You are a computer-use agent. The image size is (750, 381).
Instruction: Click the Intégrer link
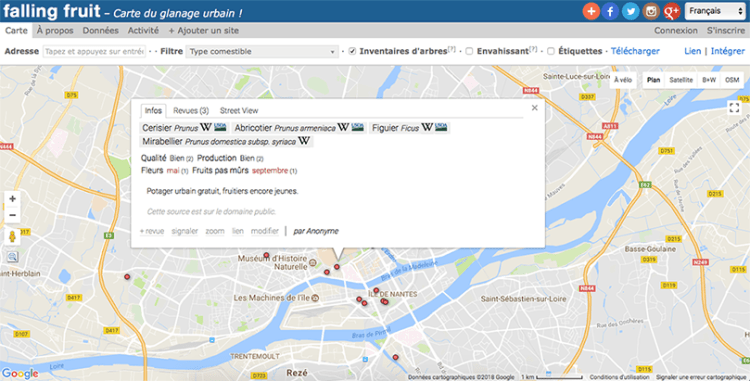728,51
